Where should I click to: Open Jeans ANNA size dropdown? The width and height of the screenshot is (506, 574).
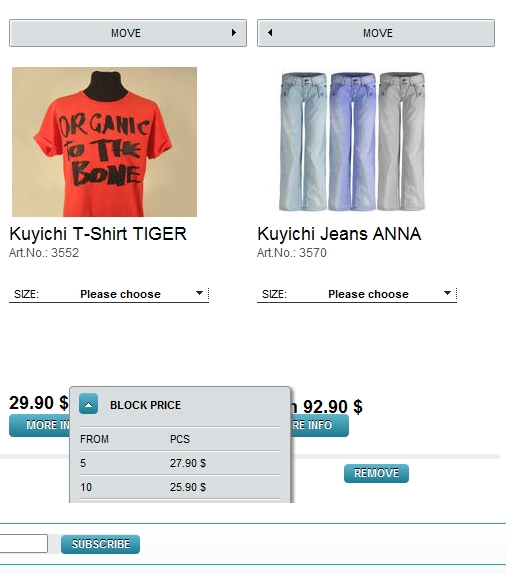(357, 294)
